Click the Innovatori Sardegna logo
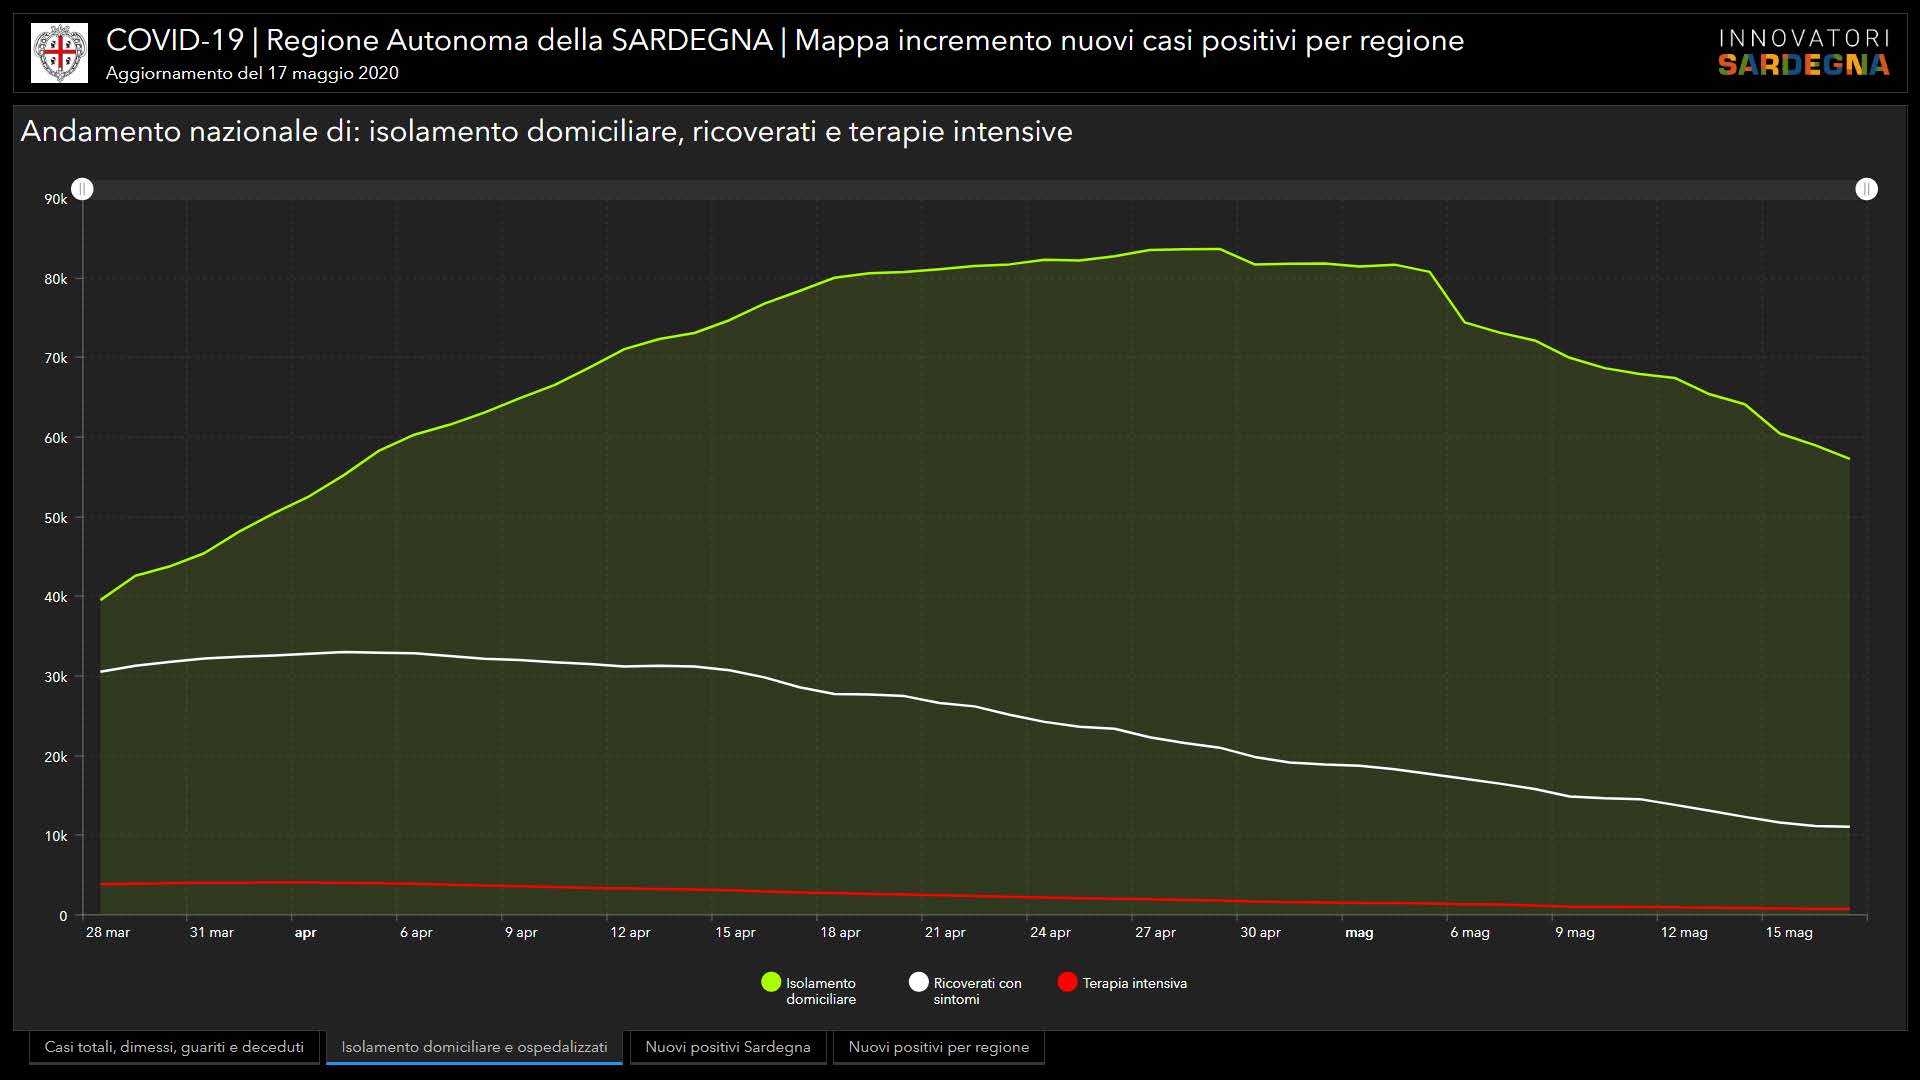Image resolution: width=1920 pixels, height=1080 pixels. (x=1803, y=53)
